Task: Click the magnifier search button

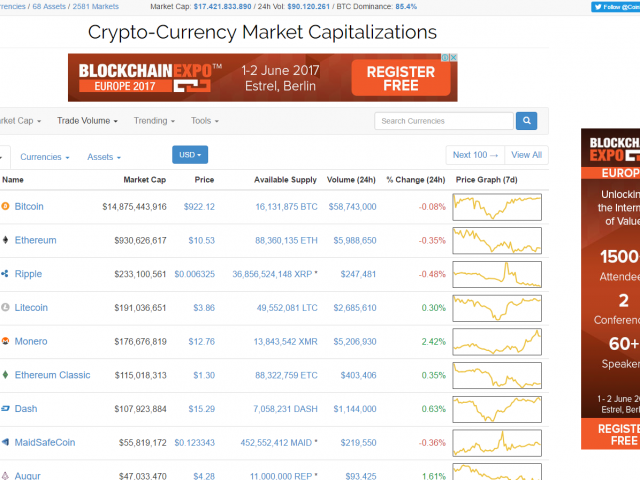Action: point(527,121)
